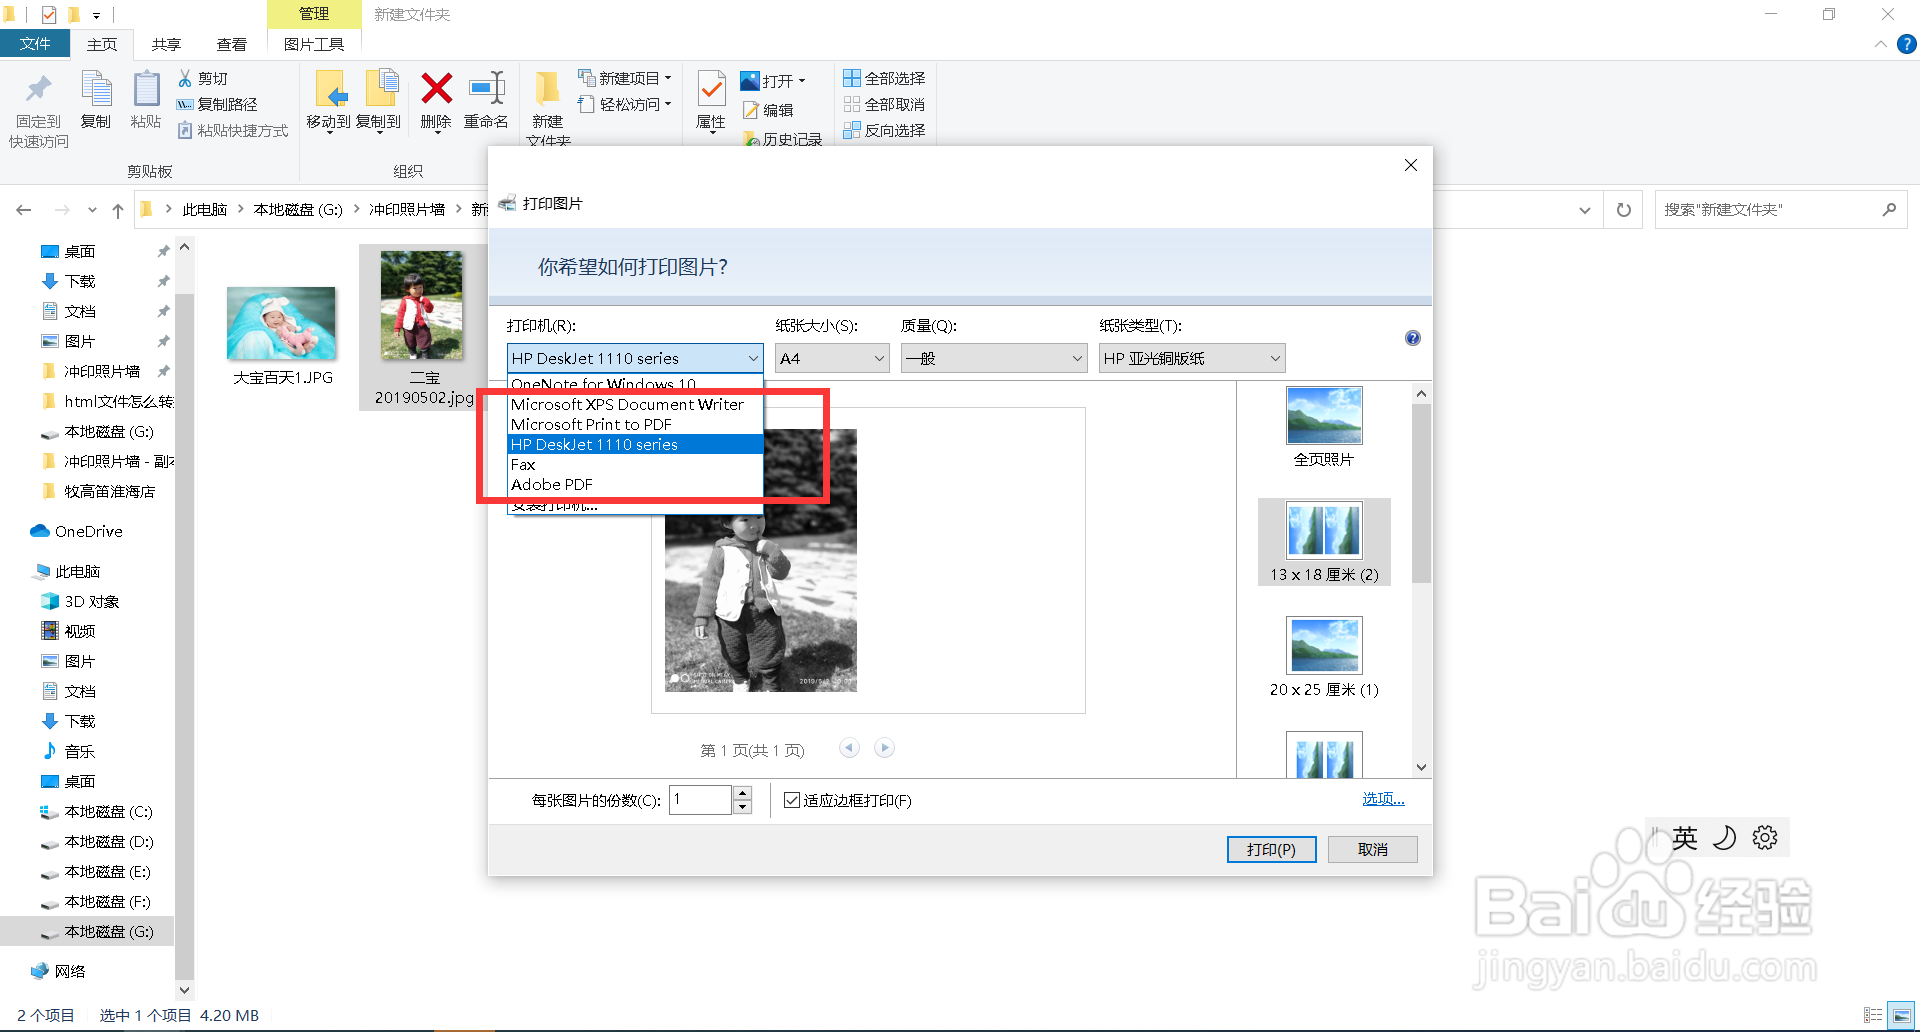Increase copies with the up stepper
This screenshot has height=1032, width=1920.
[742, 793]
